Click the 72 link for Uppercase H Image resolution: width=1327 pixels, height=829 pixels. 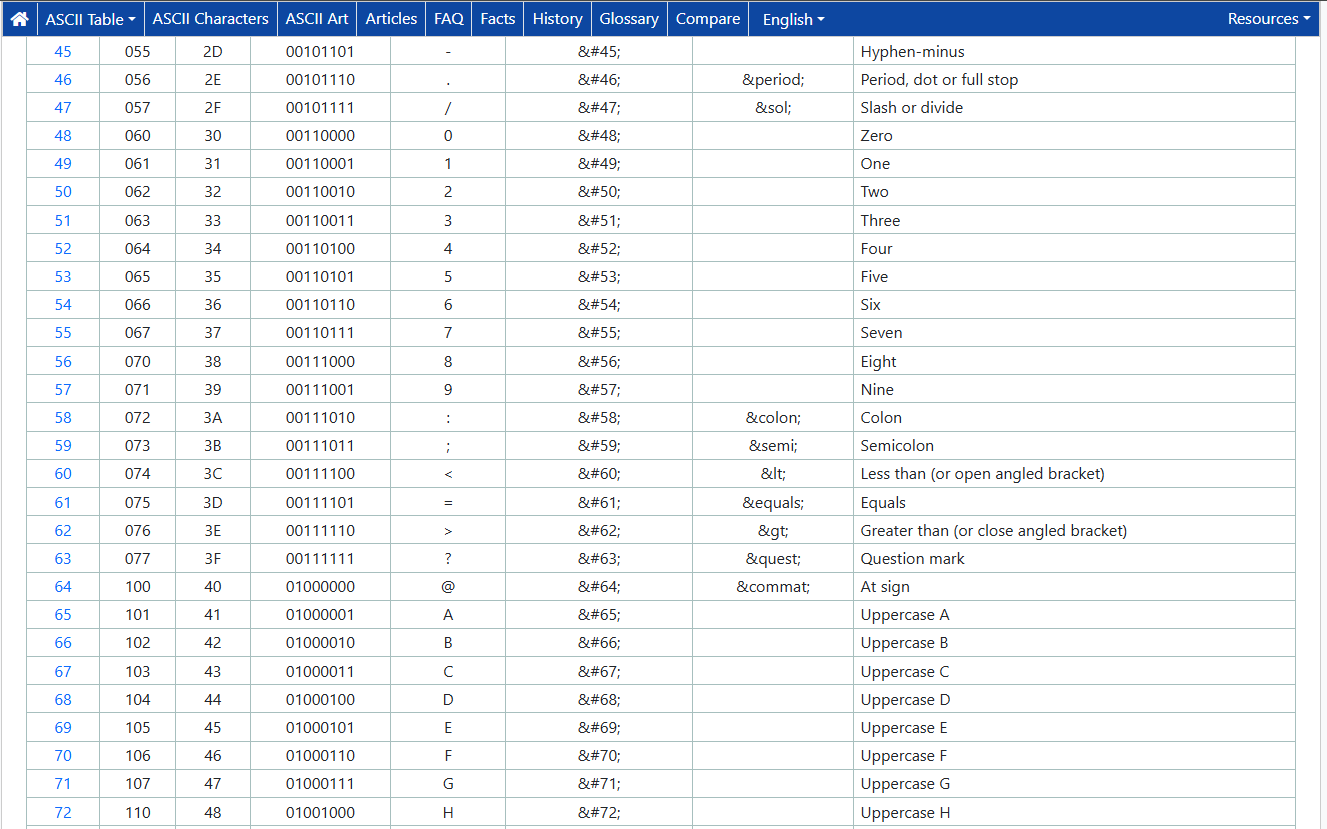tap(62, 812)
